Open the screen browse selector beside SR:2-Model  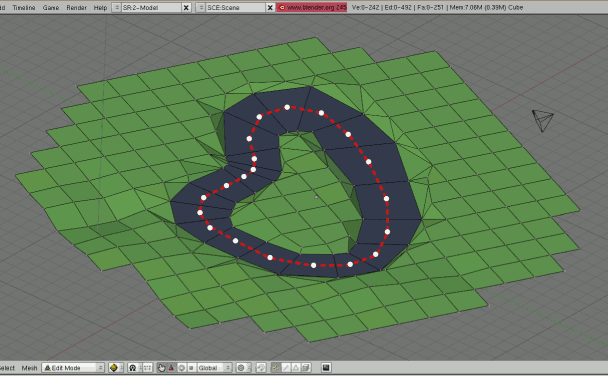pos(116,7)
